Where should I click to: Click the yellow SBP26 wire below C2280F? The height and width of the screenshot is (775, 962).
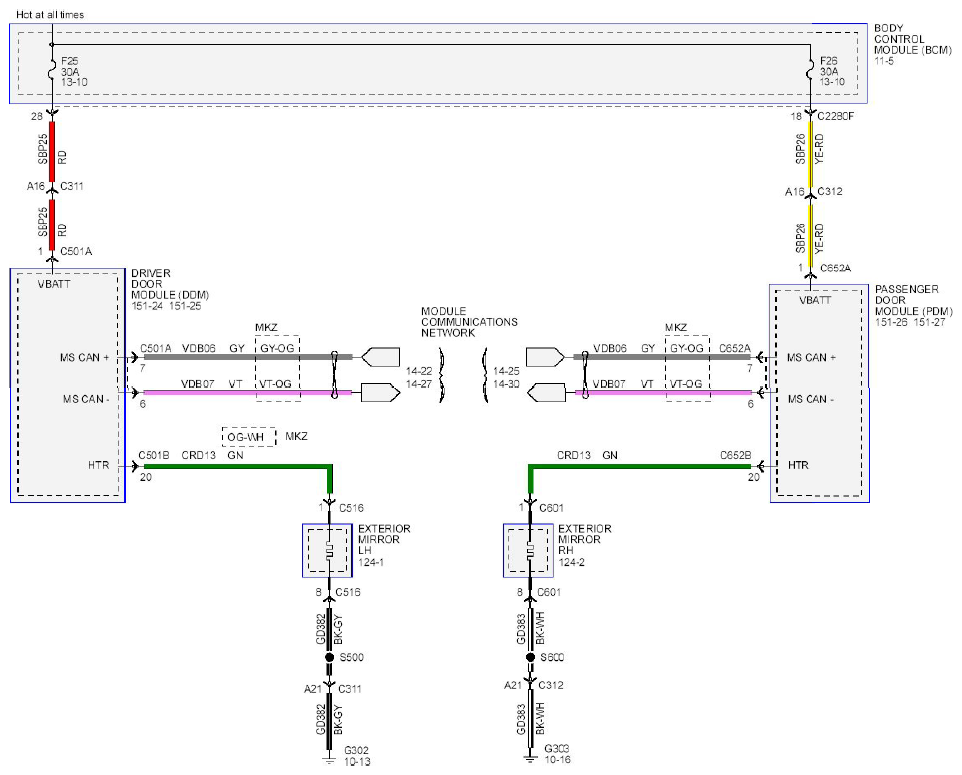coord(811,153)
